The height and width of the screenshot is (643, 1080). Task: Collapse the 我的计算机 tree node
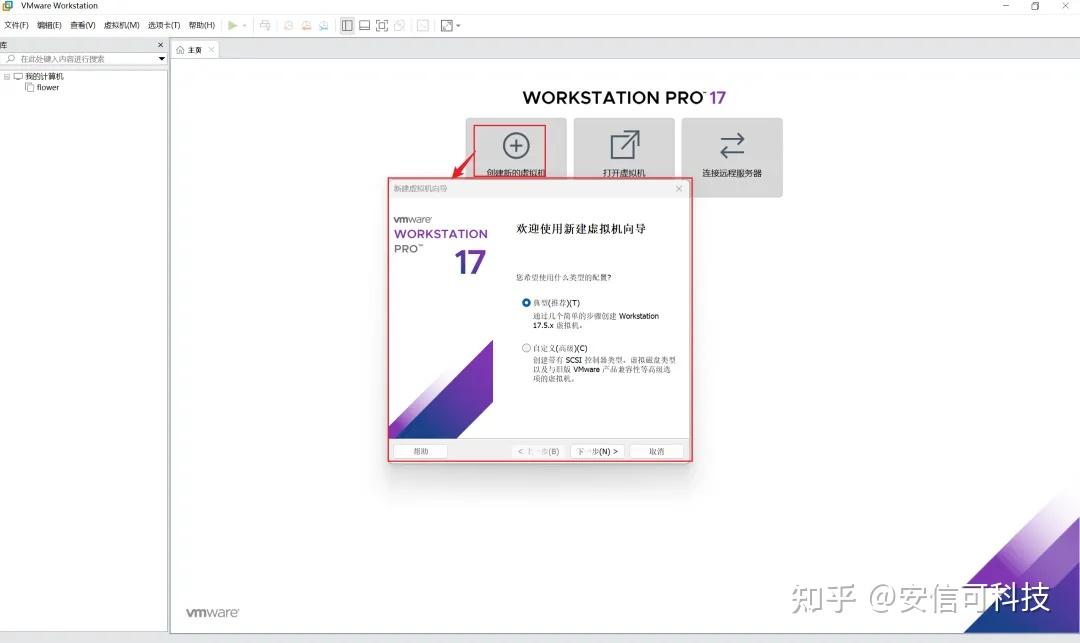click(7, 76)
